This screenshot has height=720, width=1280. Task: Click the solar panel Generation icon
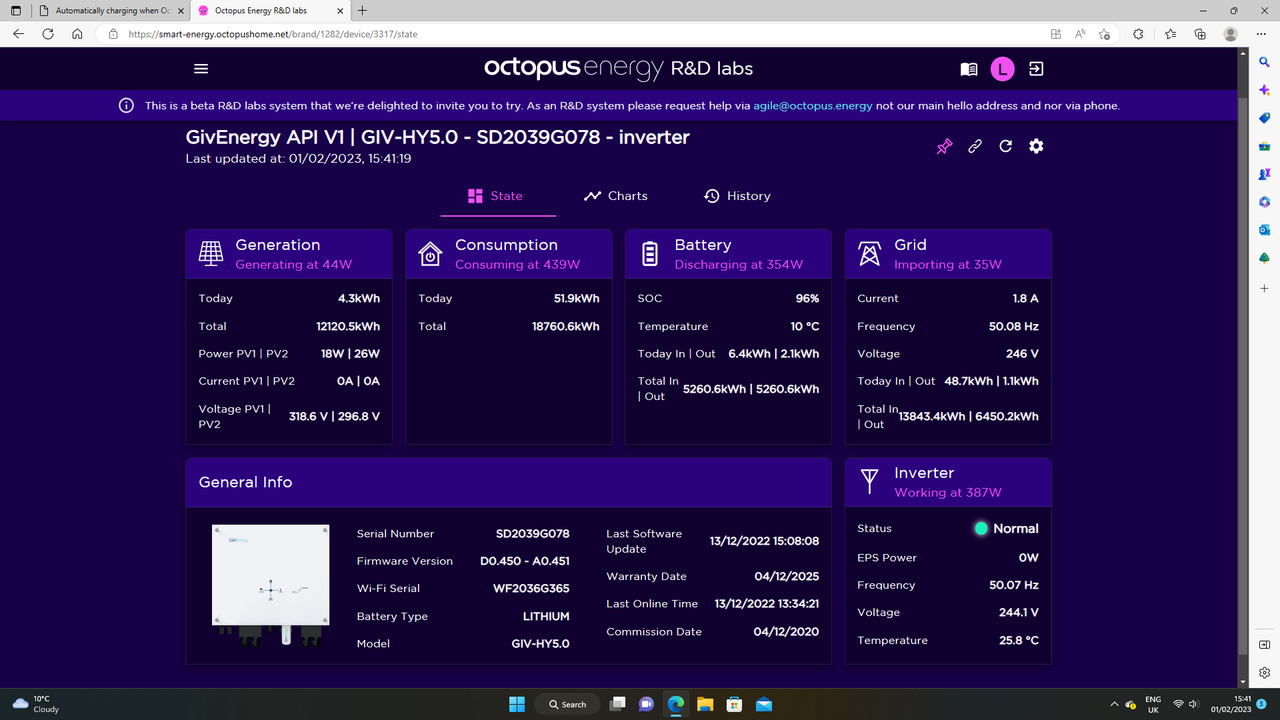click(211, 254)
